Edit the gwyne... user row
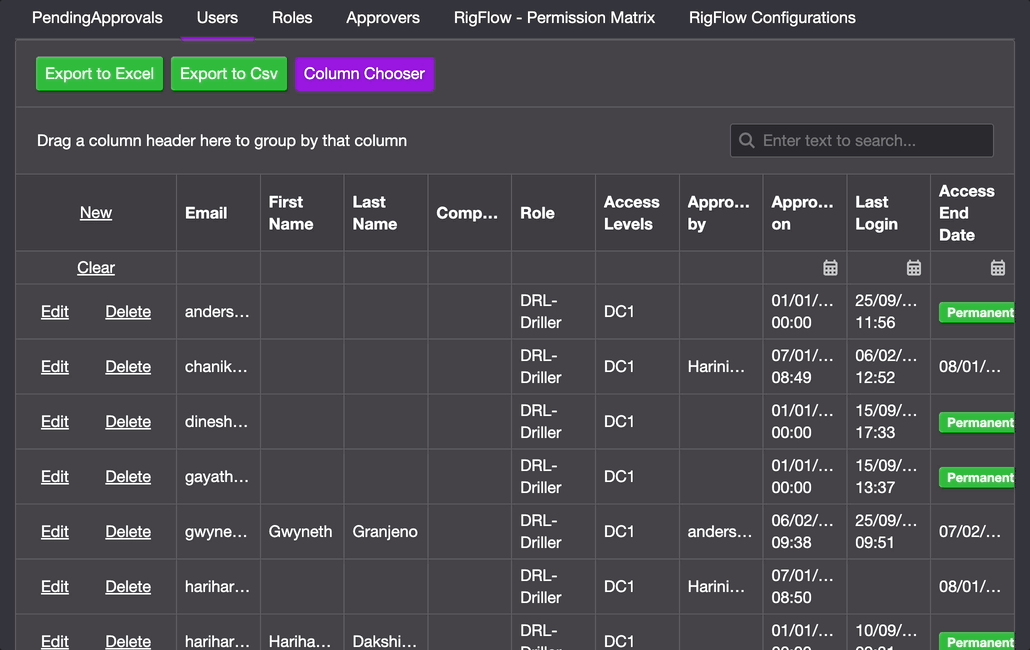 click(55, 532)
